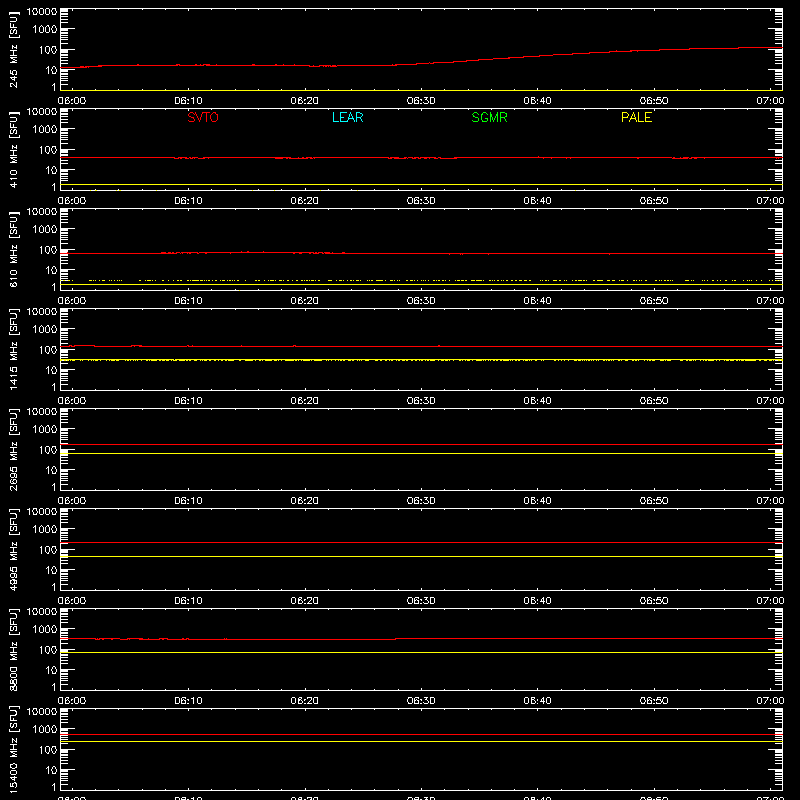The height and width of the screenshot is (800, 800).
Task: Select the 4995 MHz [SFU] axis title
Action: 13,550
